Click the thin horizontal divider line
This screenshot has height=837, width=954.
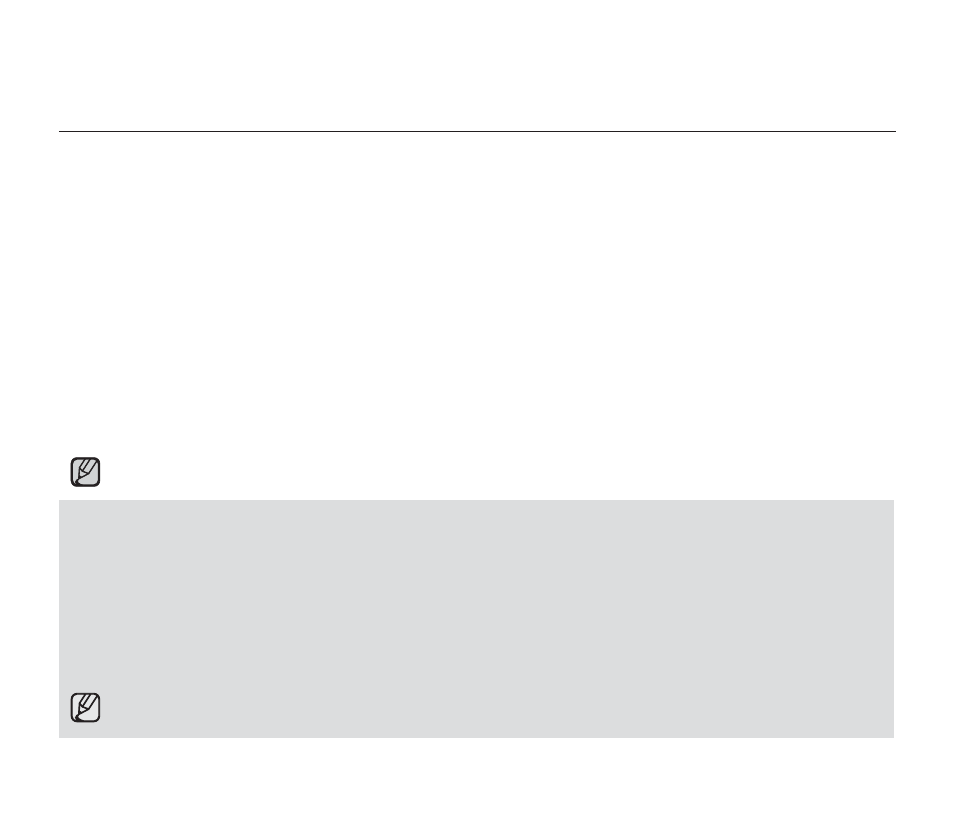click(477, 131)
